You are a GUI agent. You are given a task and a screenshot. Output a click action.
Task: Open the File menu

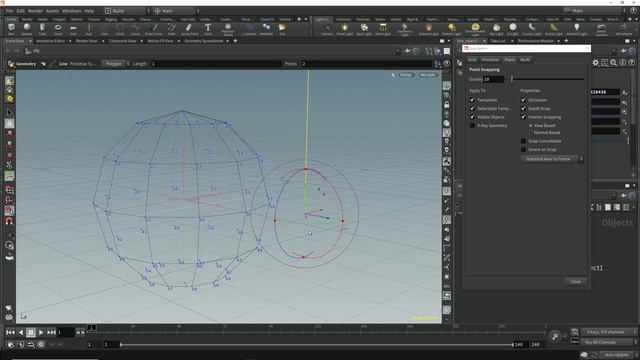pos(9,11)
